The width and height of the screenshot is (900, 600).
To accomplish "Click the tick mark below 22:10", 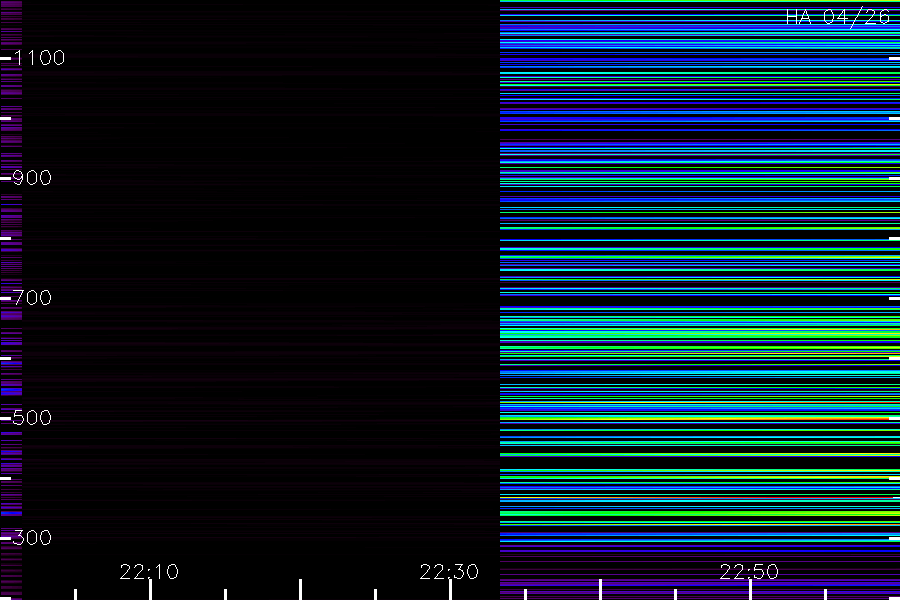I will click(150, 590).
